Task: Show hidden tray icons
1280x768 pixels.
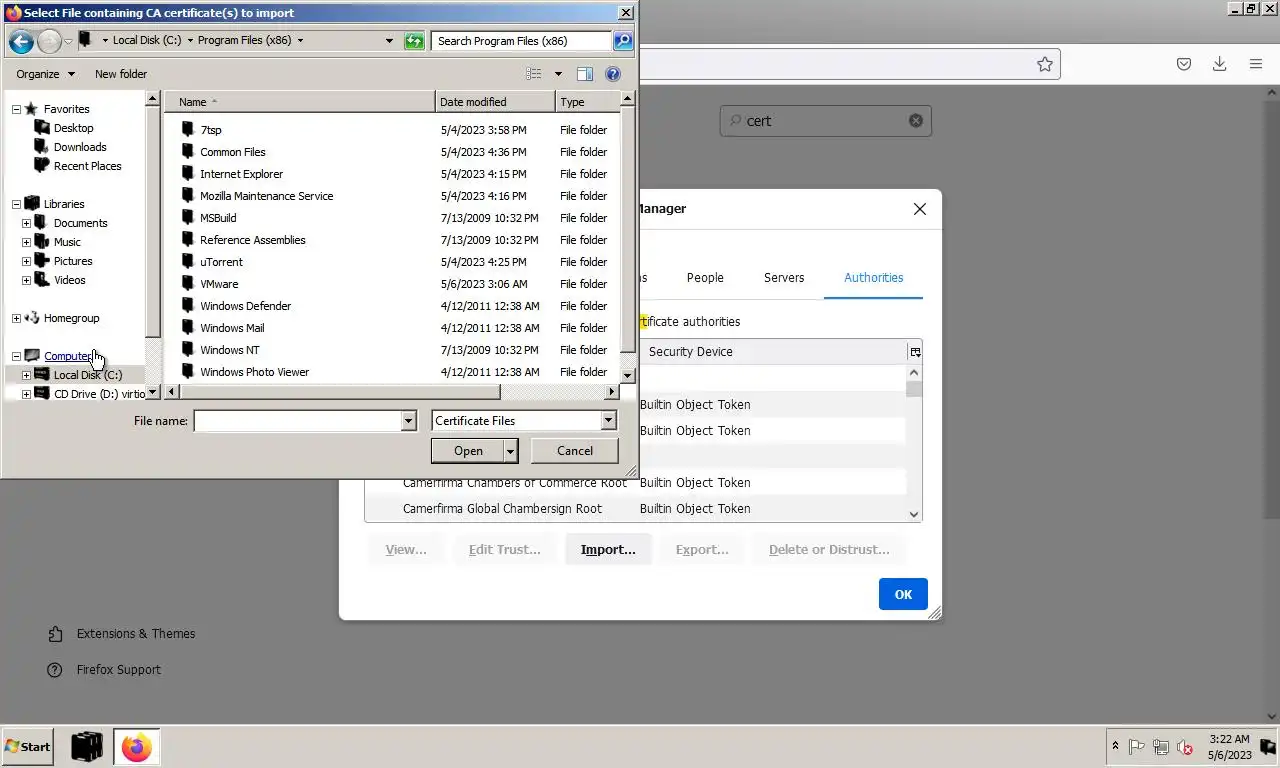Action: (x=1115, y=747)
